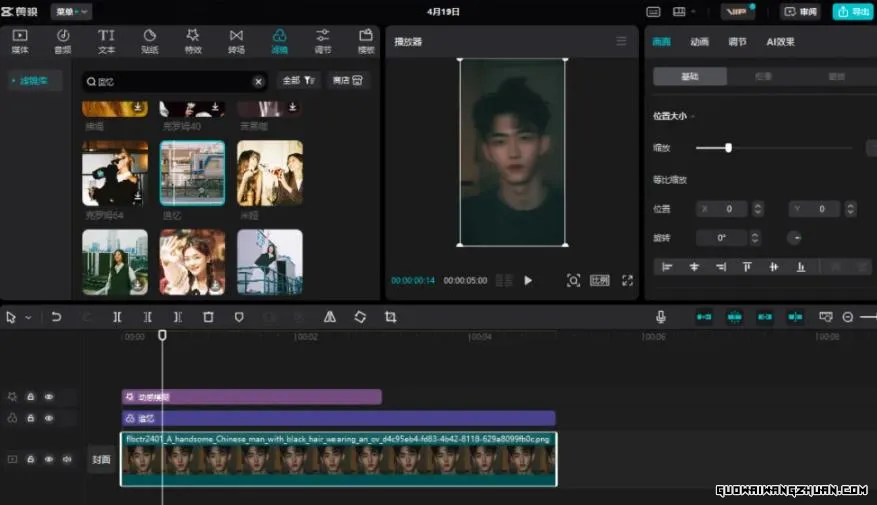Open the 转场 (Transitions) tab
Screen dimensions: 877x505
coord(237,41)
